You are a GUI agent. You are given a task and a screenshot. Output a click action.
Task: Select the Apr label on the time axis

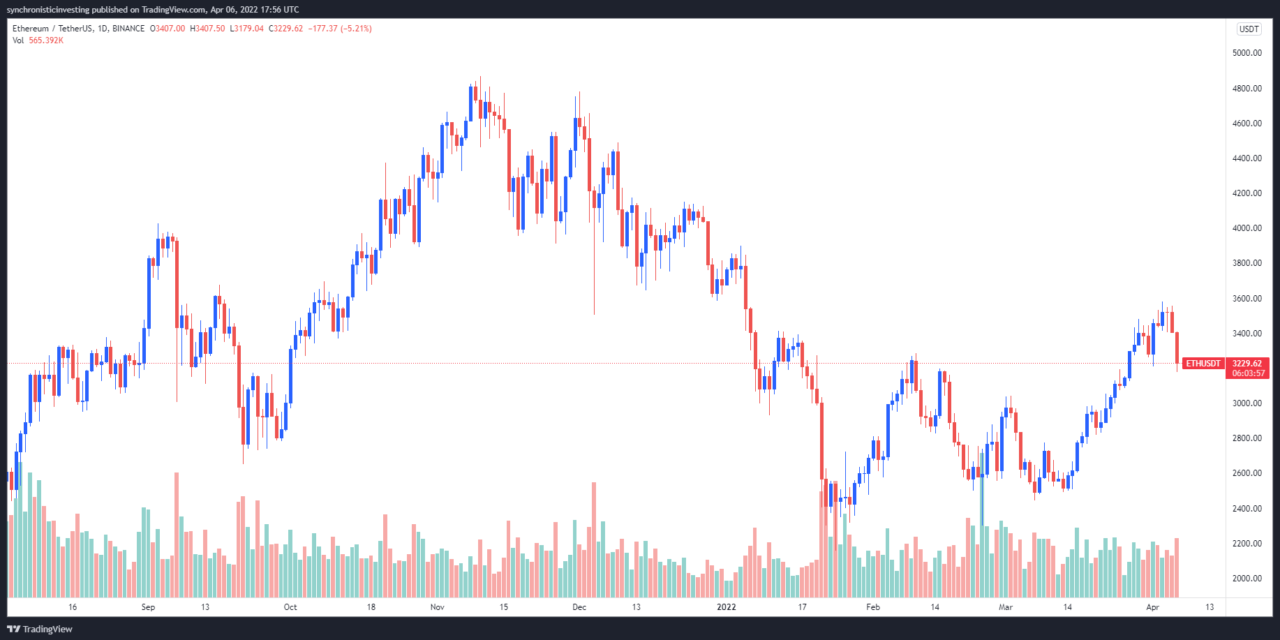click(1152, 607)
